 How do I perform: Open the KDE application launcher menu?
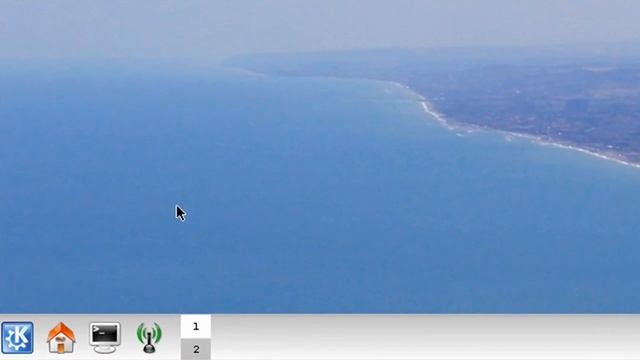pos(17,338)
